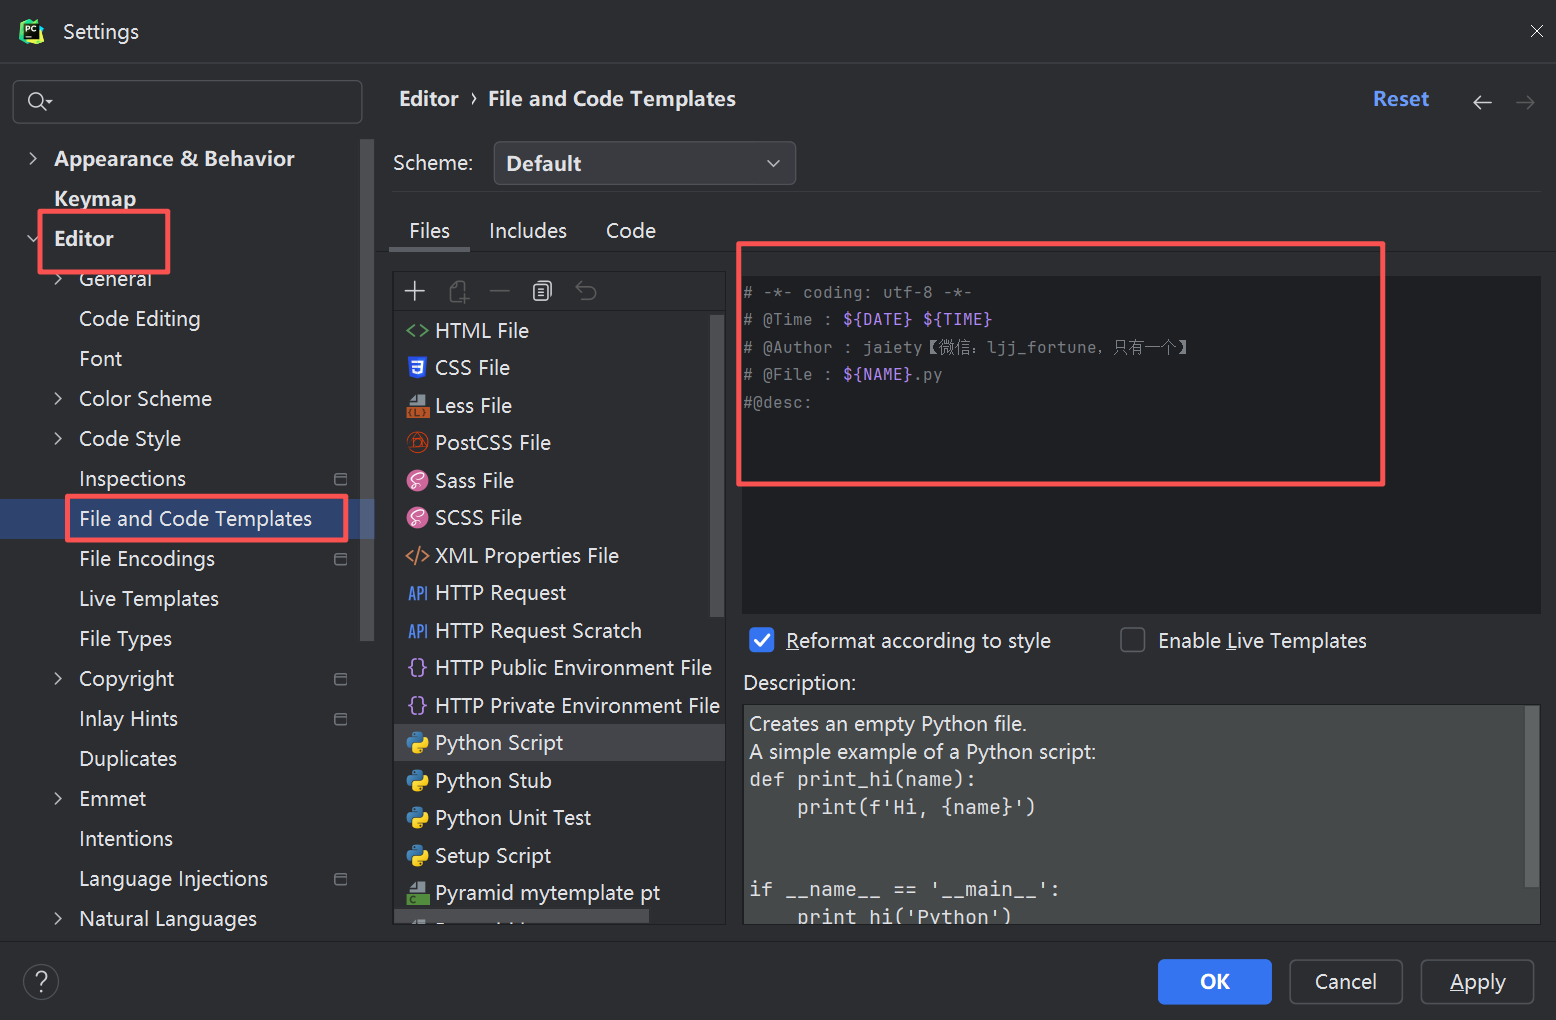Click project-level icon beside Copyright
Image resolution: width=1556 pixels, height=1020 pixels.
pyautogui.click(x=340, y=679)
